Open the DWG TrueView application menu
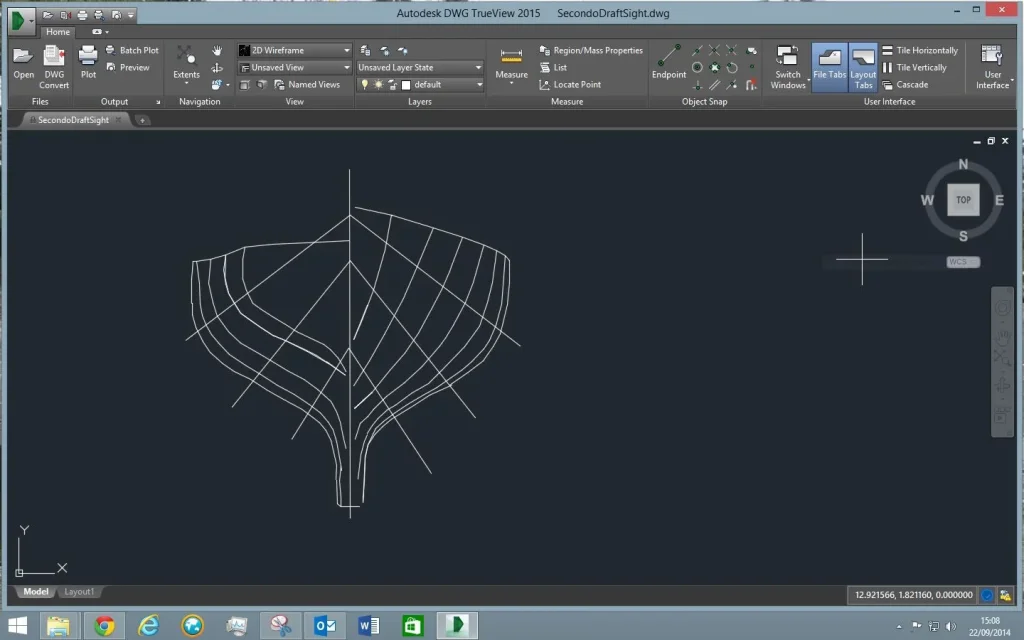Viewport: 1024px width, 640px height. point(22,21)
